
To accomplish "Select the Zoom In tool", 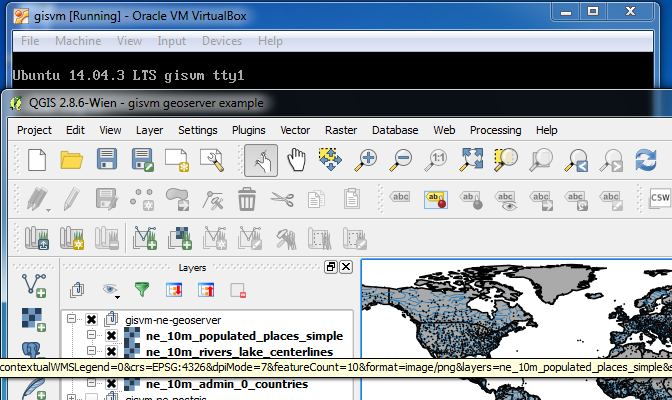I will tap(366, 160).
